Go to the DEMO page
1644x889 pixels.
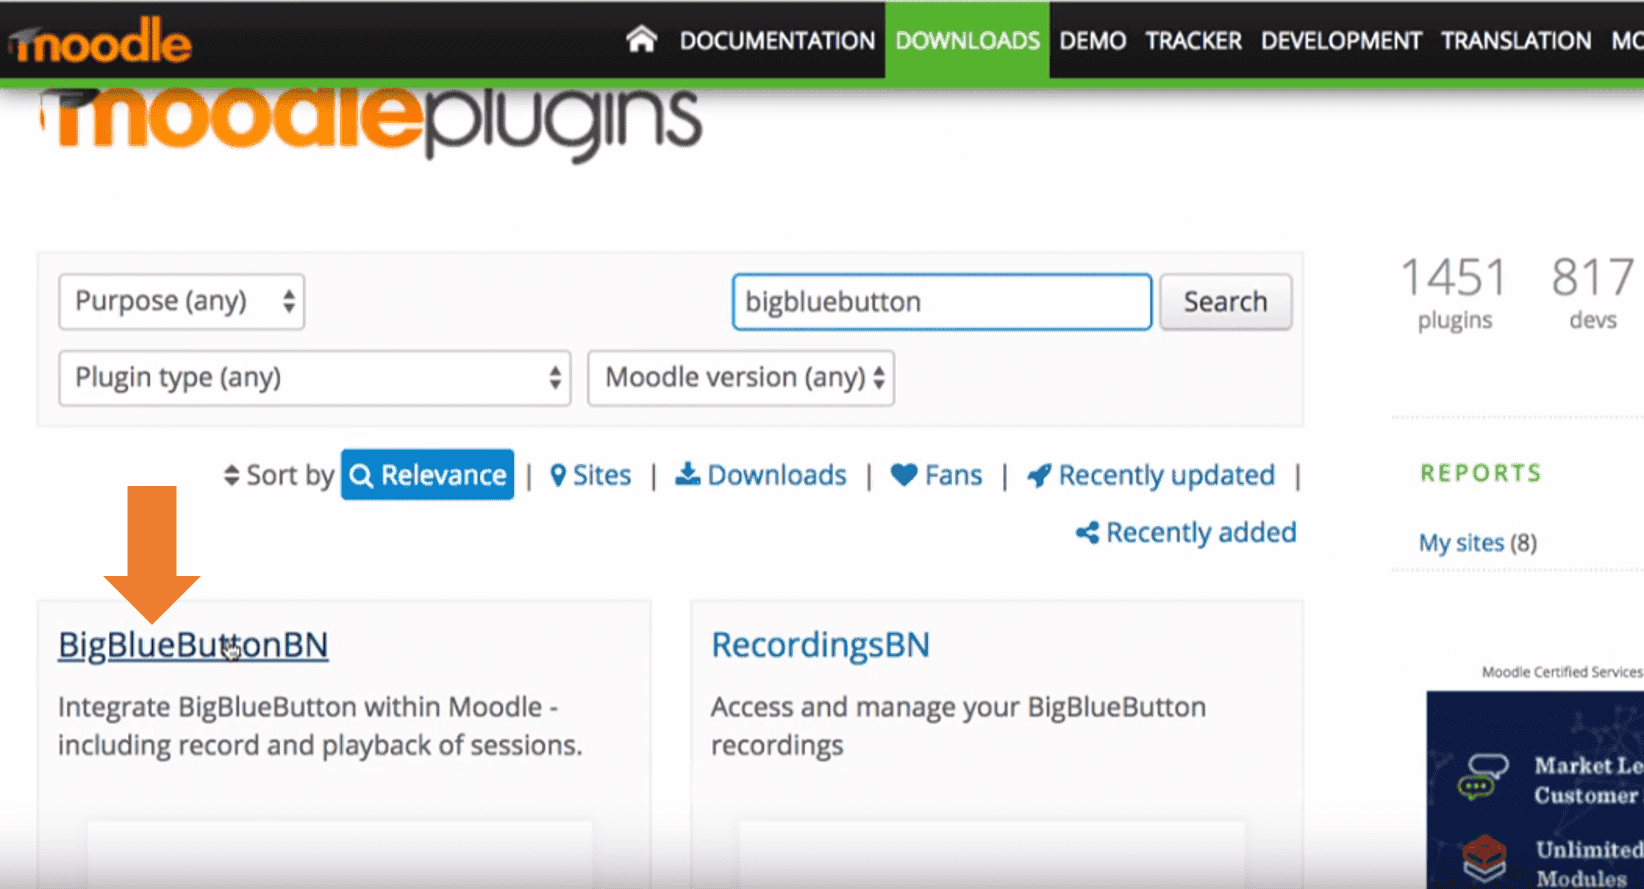click(x=1092, y=41)
